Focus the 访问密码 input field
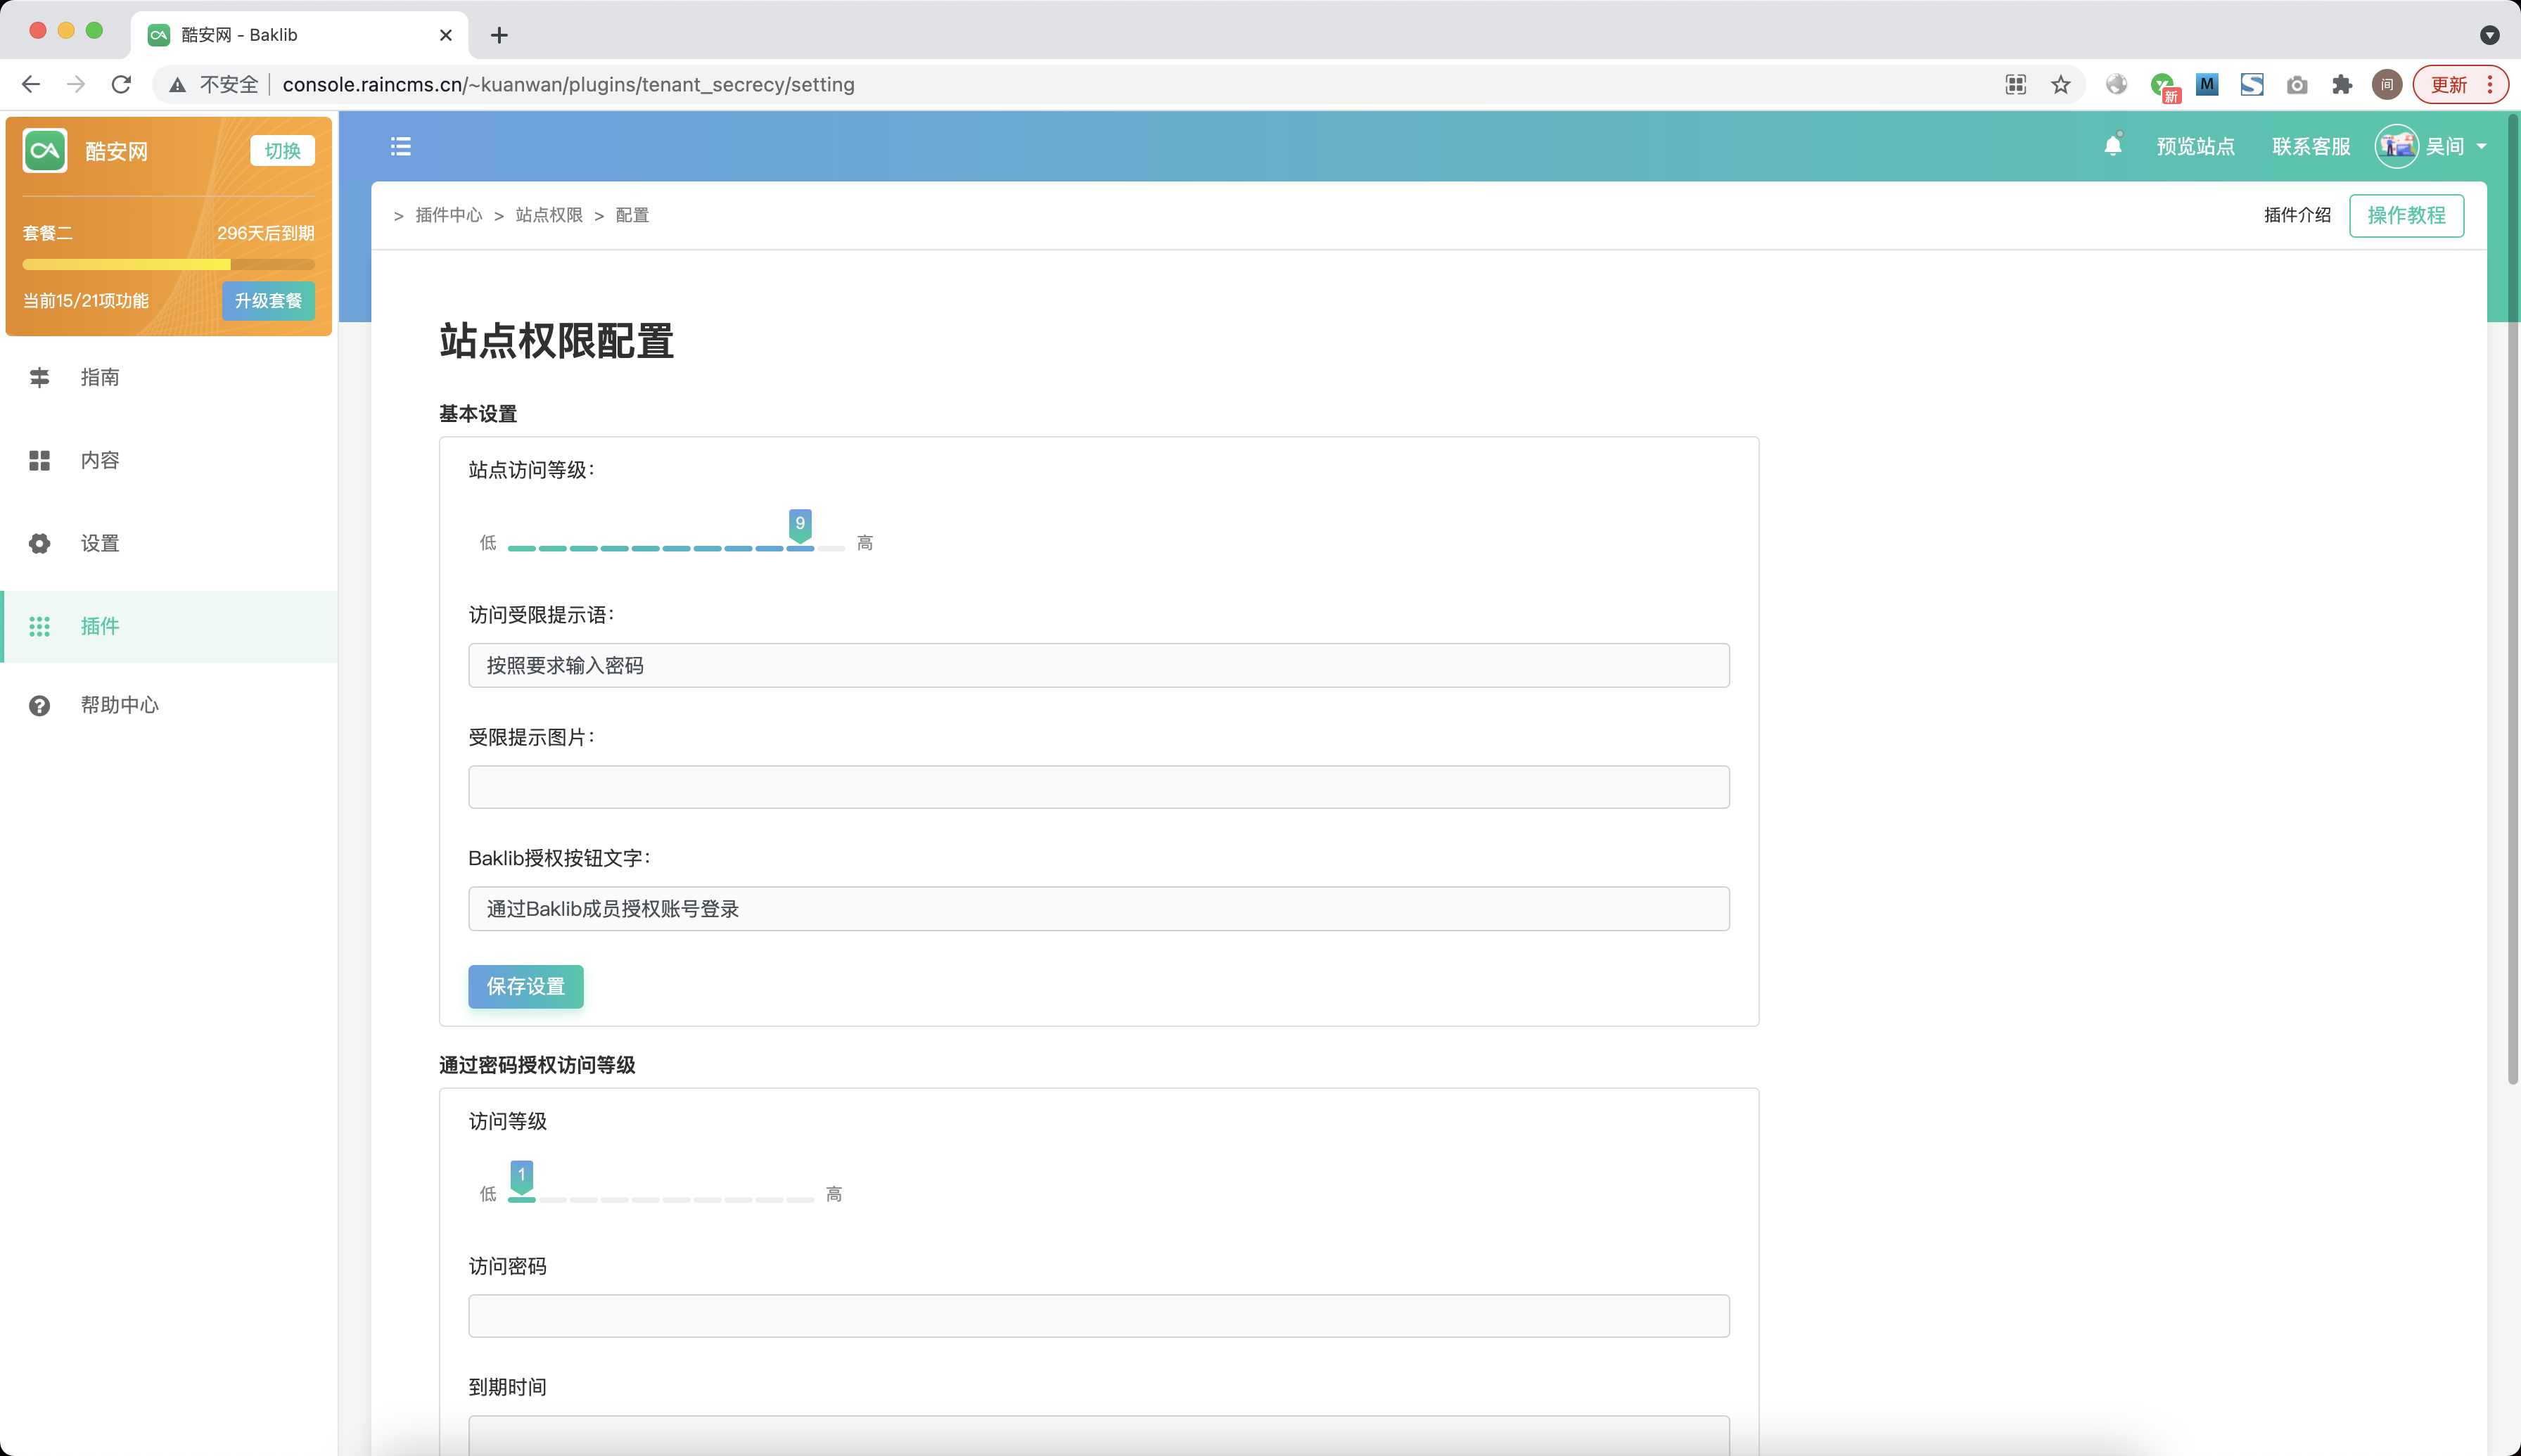The width and height of the screenshot is (2521, 1456). [x=1099, y=1316]
